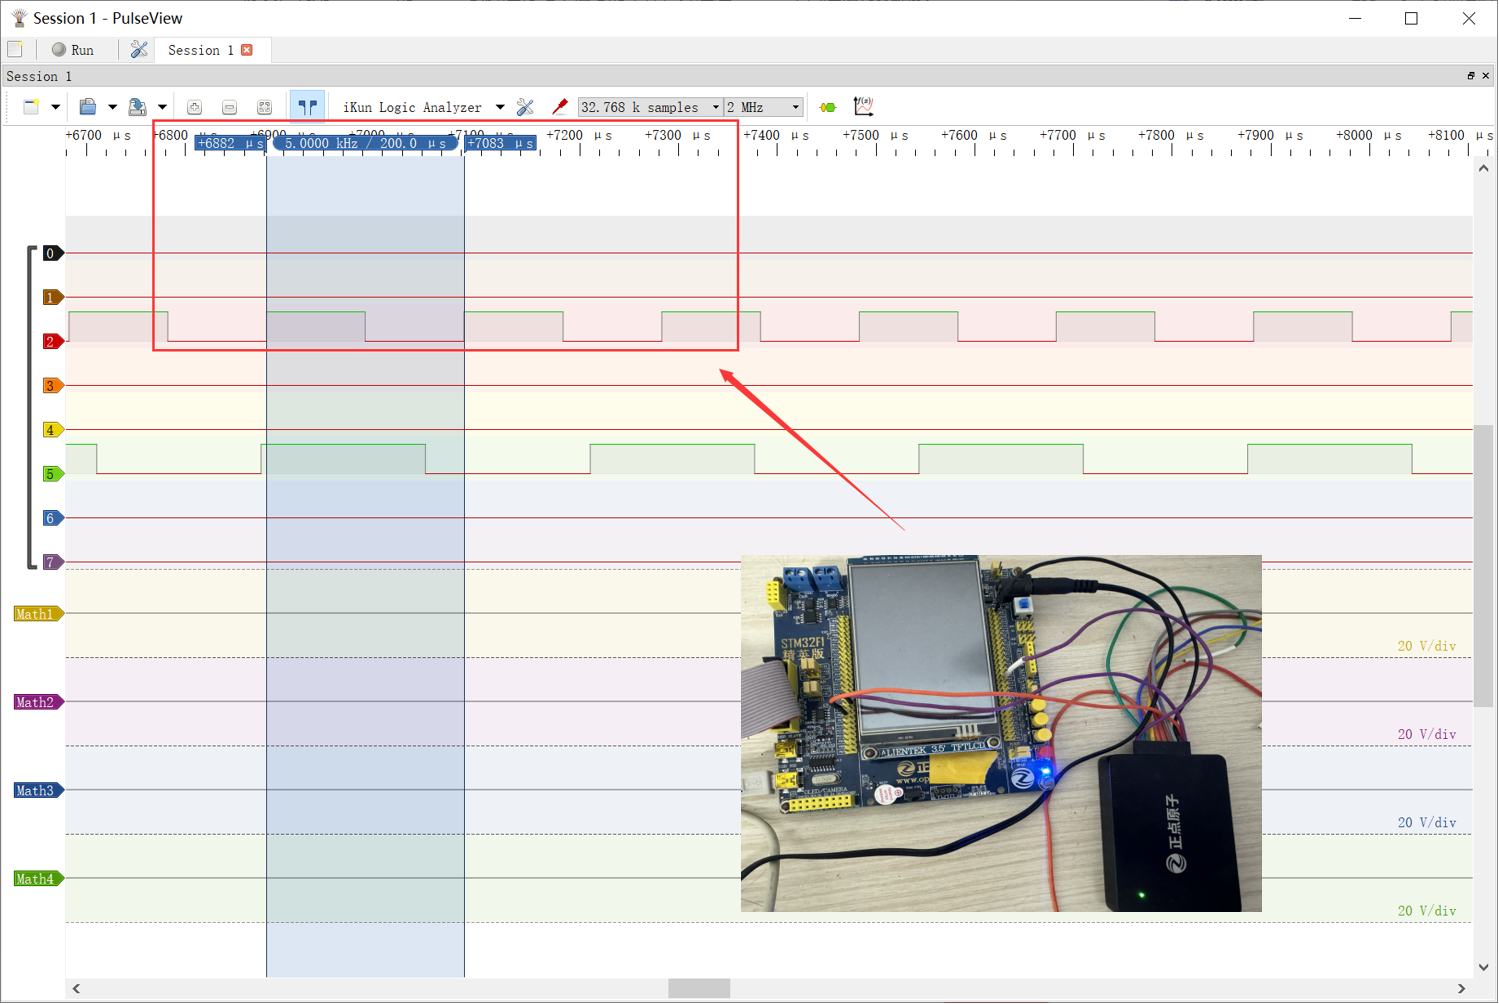Image resolution: width=1499 pixels, height=1004 pixels.
Task: Select digital channel 2 label
Action: point(50,341)
